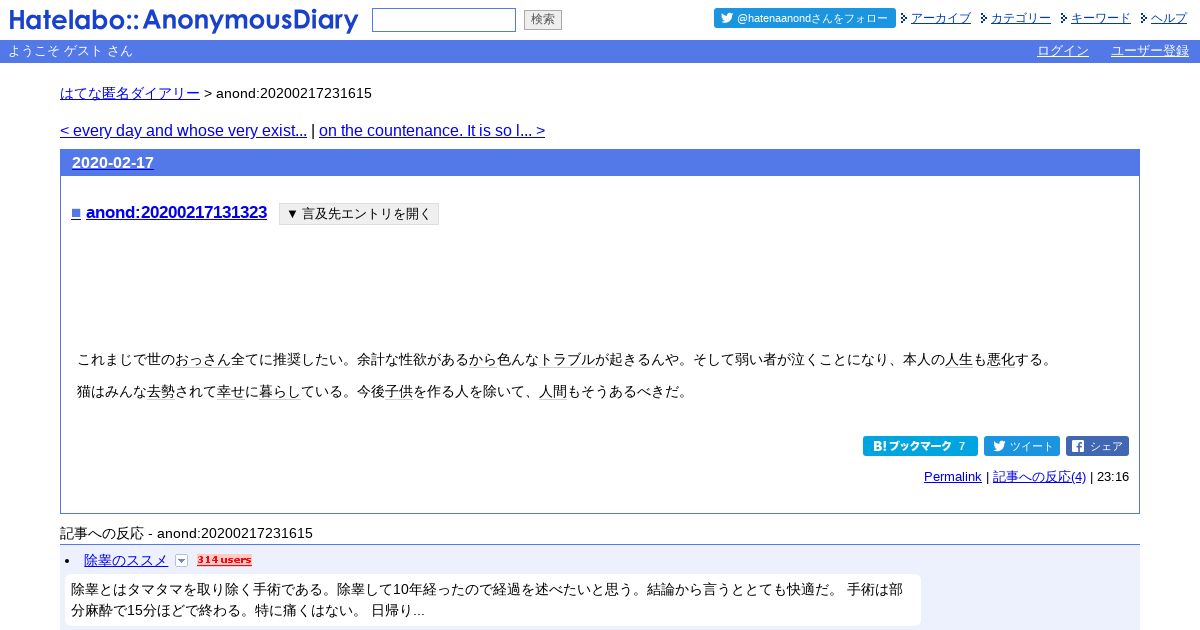Click the Hatelabo AnonymousDiary logo

[x=184, y=20]
